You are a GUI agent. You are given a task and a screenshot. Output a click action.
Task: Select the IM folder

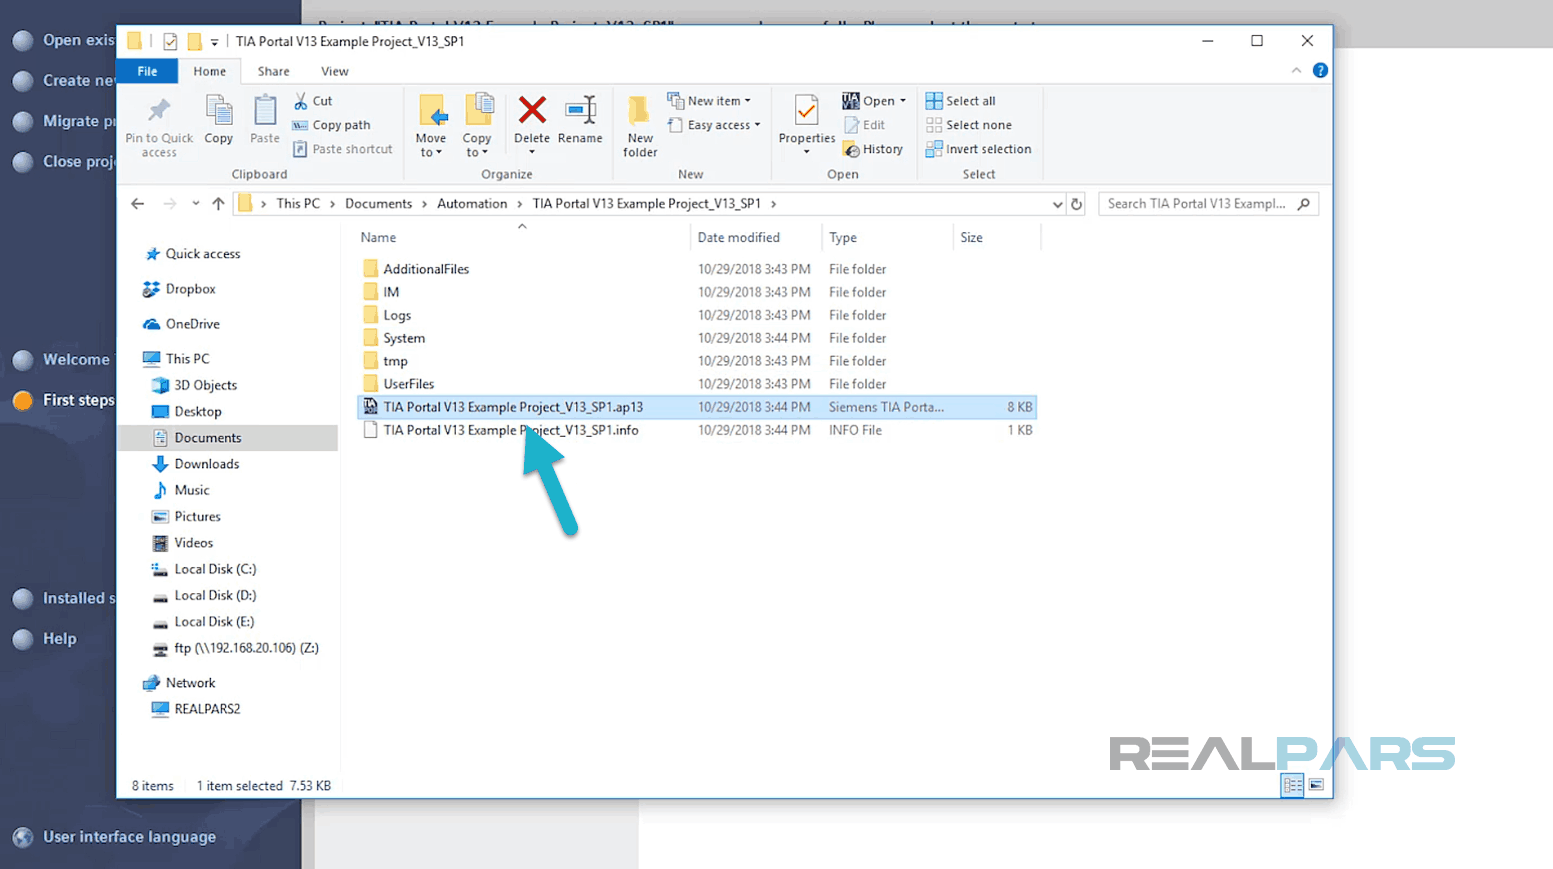coord(390,292)
